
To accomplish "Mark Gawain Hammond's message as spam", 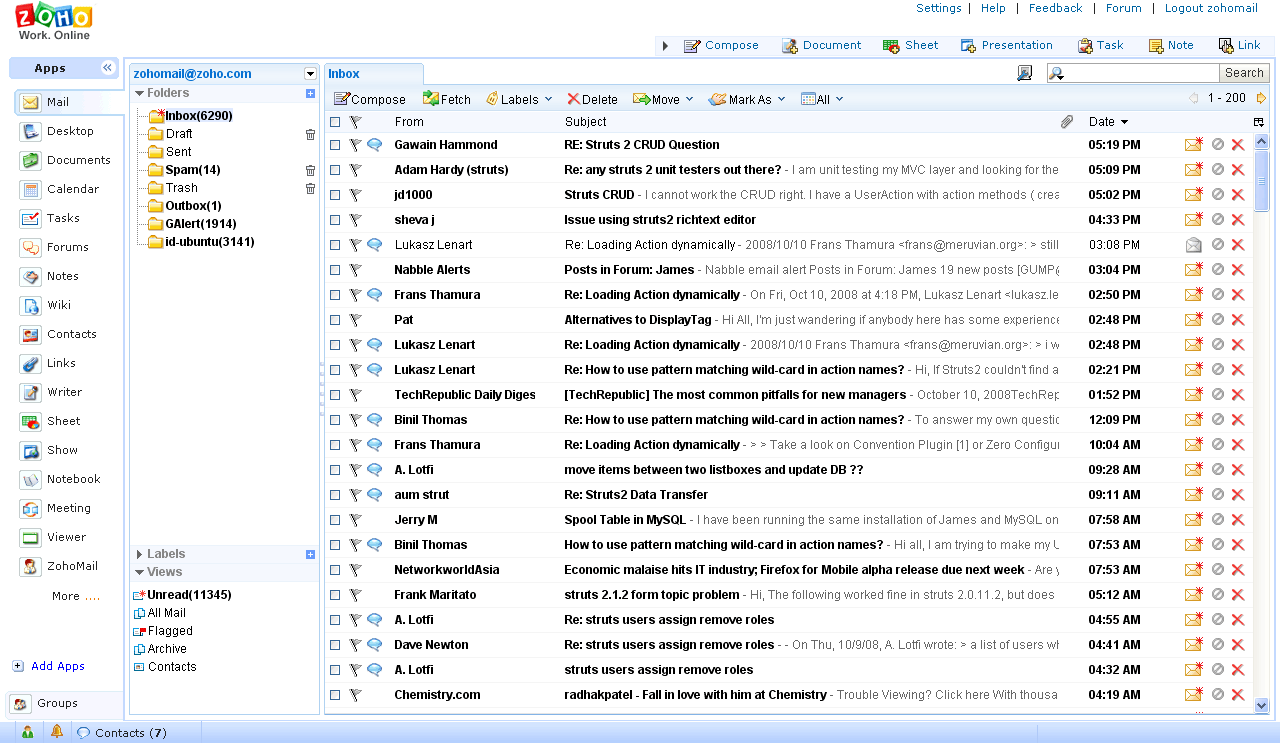I will pos(1216,144).
